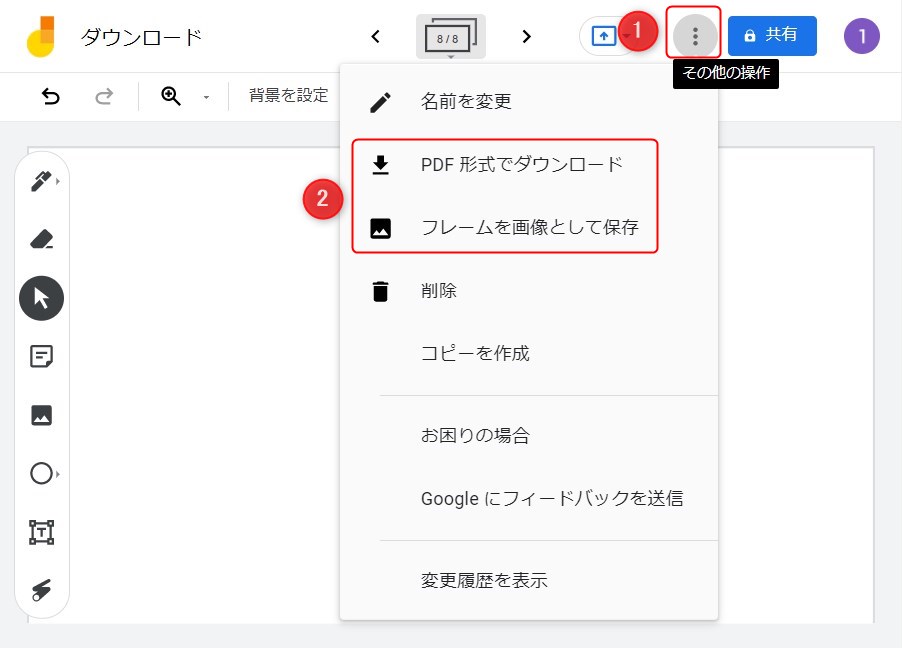Viewport: 902px width, 648px height.
Task: Choose コピーを作成 from the menu
Action: [529, 353]
